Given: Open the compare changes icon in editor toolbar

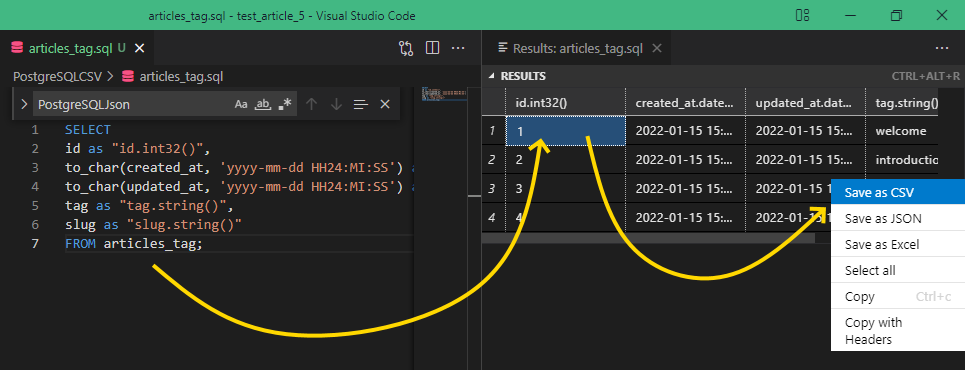Looking at the screenshot, I should click(406, 48).
